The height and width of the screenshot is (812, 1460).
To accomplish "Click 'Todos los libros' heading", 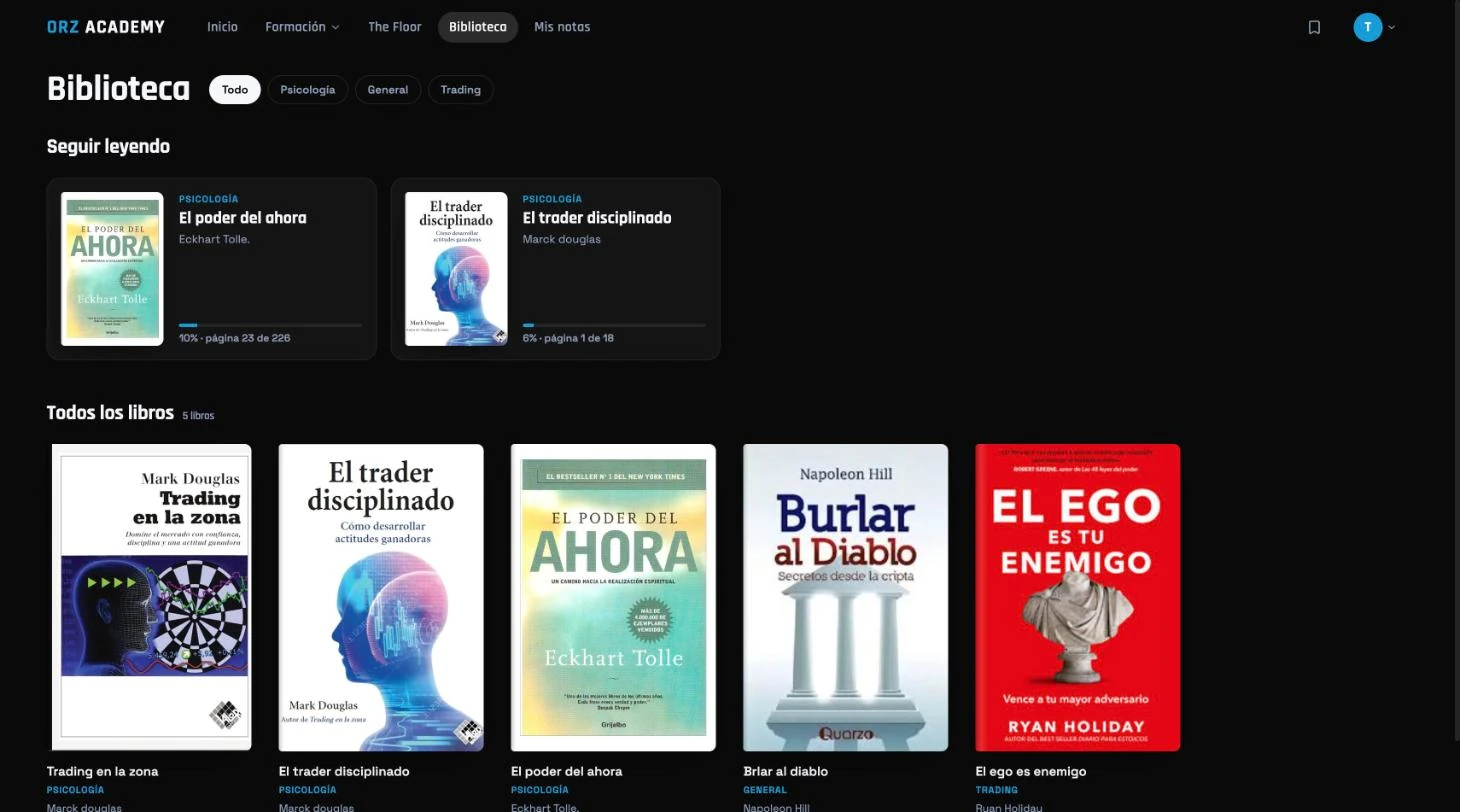I will pyautogui.click(x=110, y=412).
